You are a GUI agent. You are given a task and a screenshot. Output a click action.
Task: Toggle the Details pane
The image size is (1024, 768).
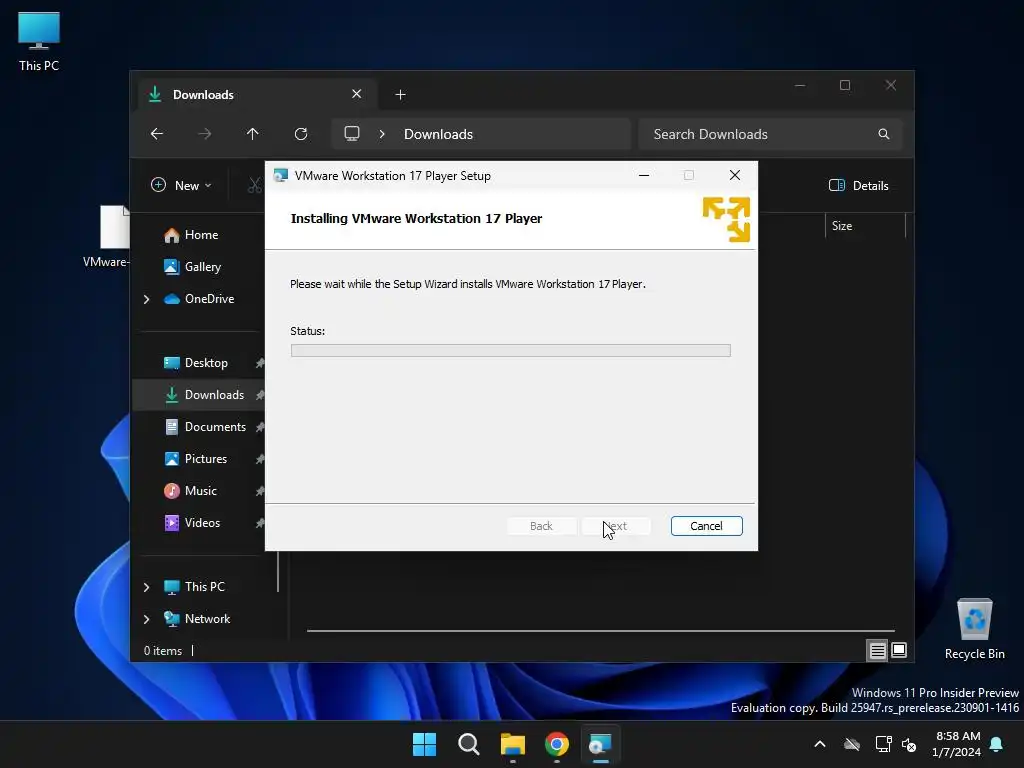859,185
